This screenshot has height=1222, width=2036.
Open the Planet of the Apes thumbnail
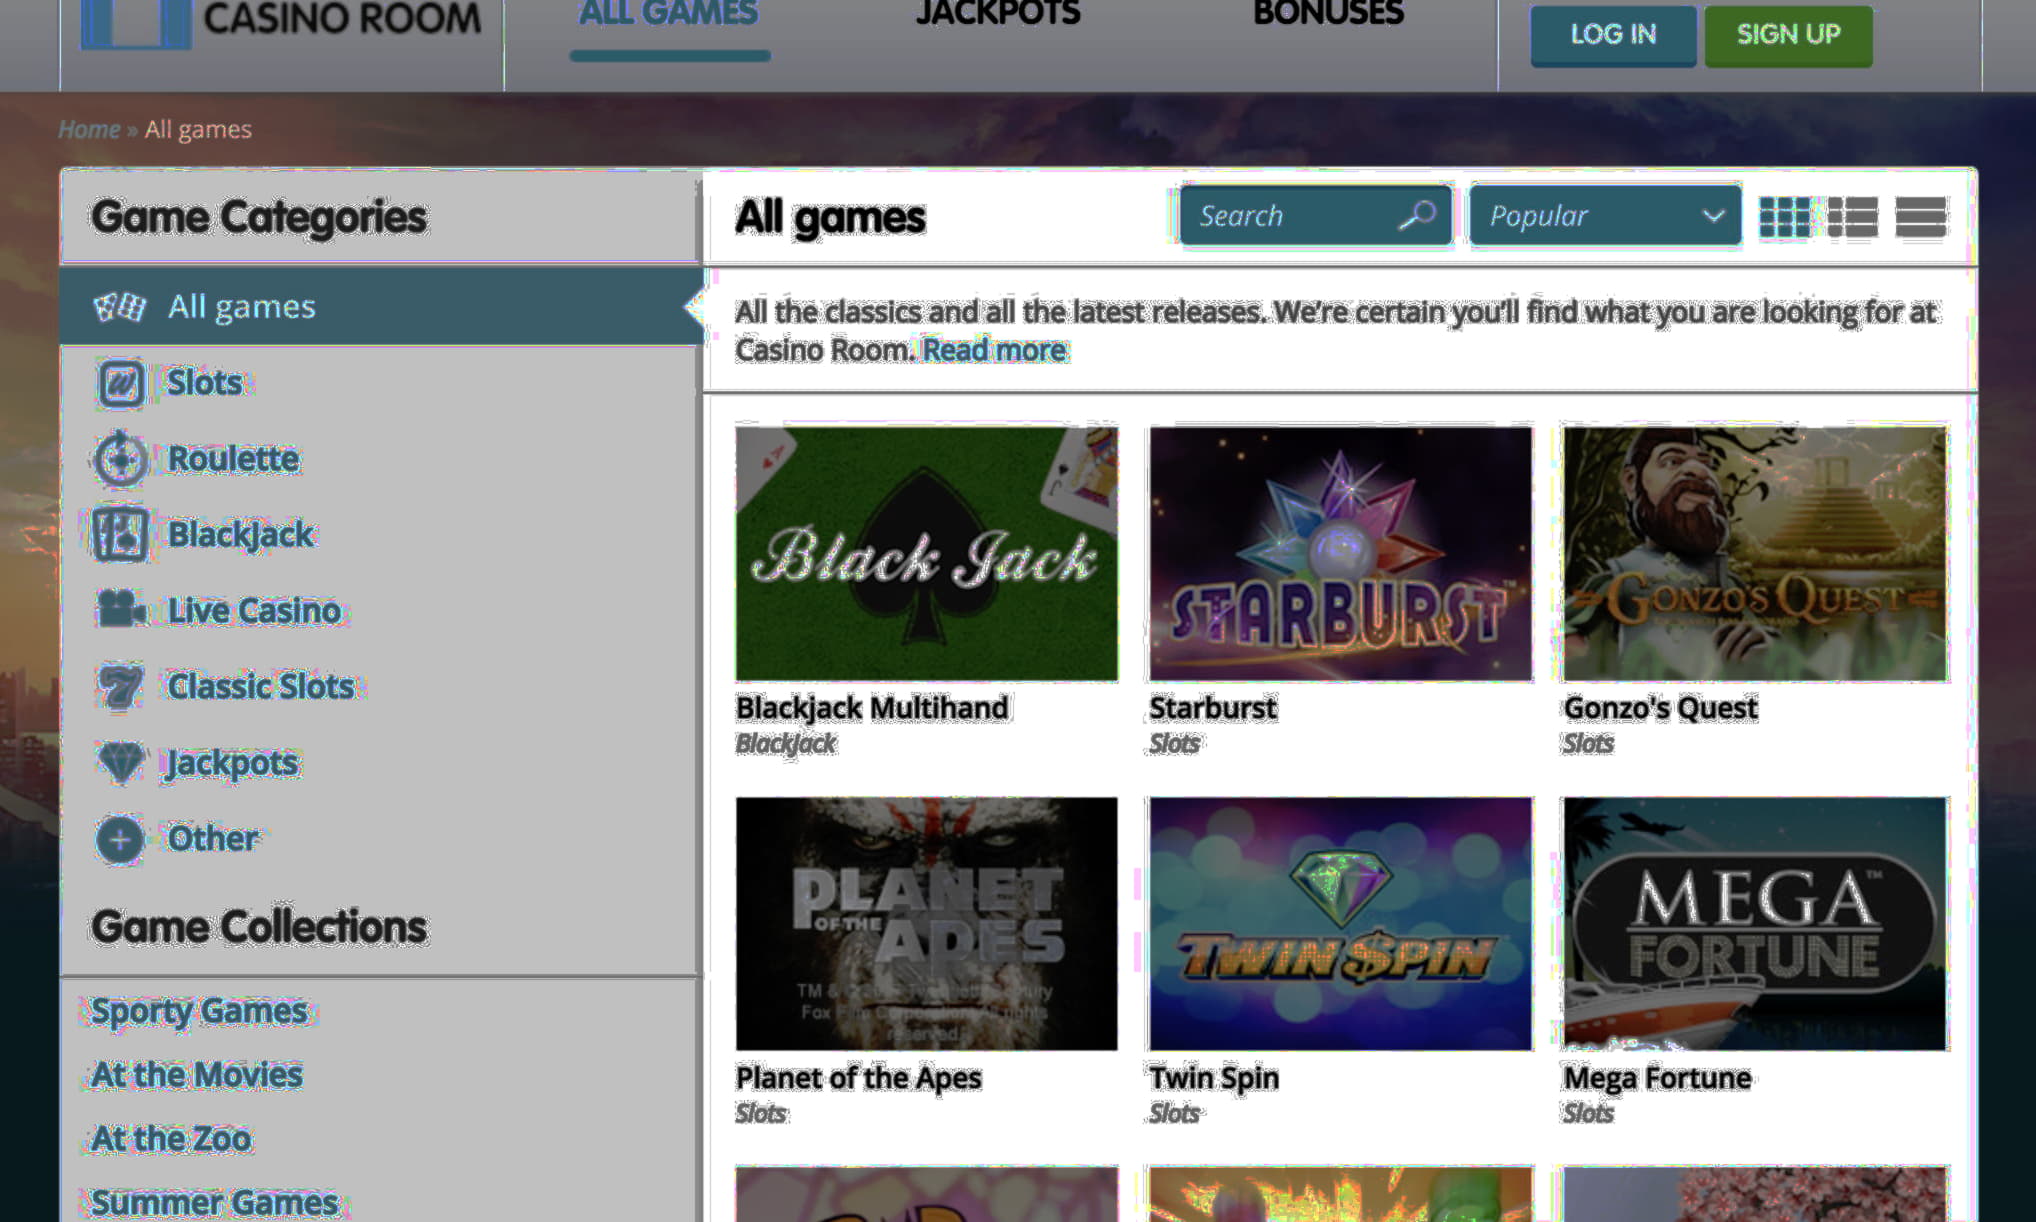[926, 924]
